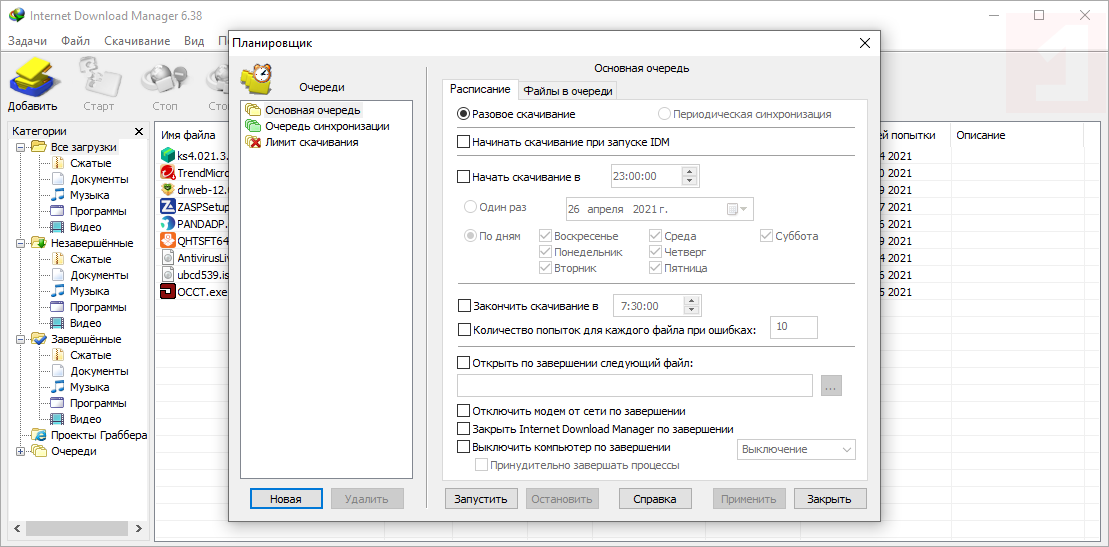The height and width of the screenshot is (547, 1109).
Task: Click the ks4.021 file icon
Action: click(x=168, y=155)
